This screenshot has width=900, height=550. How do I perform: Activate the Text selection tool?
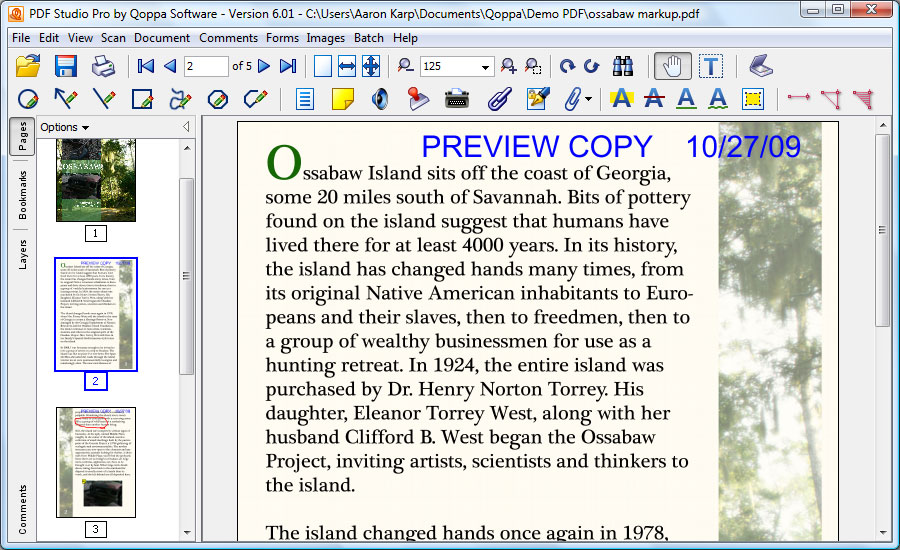(x=711, y=66)
